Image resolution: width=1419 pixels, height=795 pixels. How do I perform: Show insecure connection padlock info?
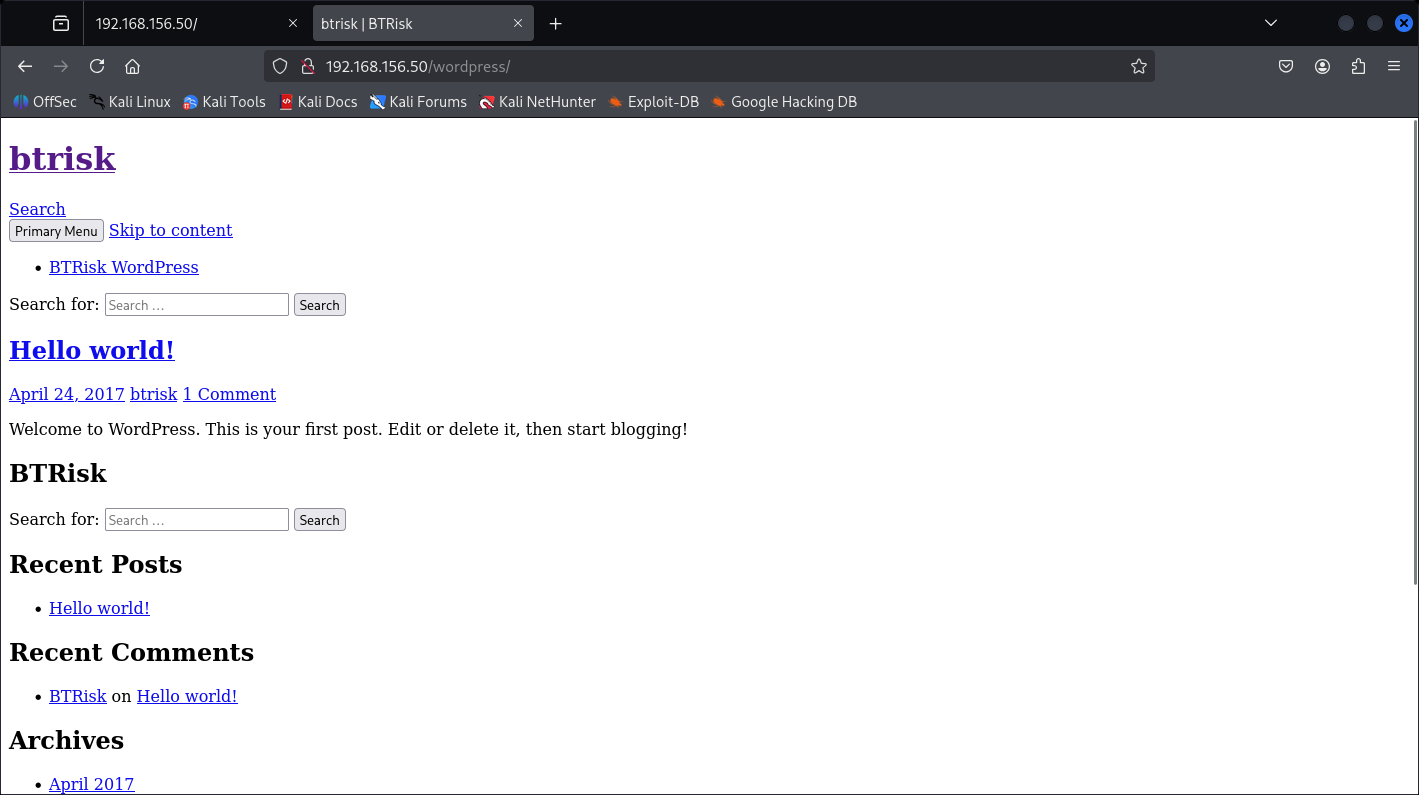(x=307, y=66)
